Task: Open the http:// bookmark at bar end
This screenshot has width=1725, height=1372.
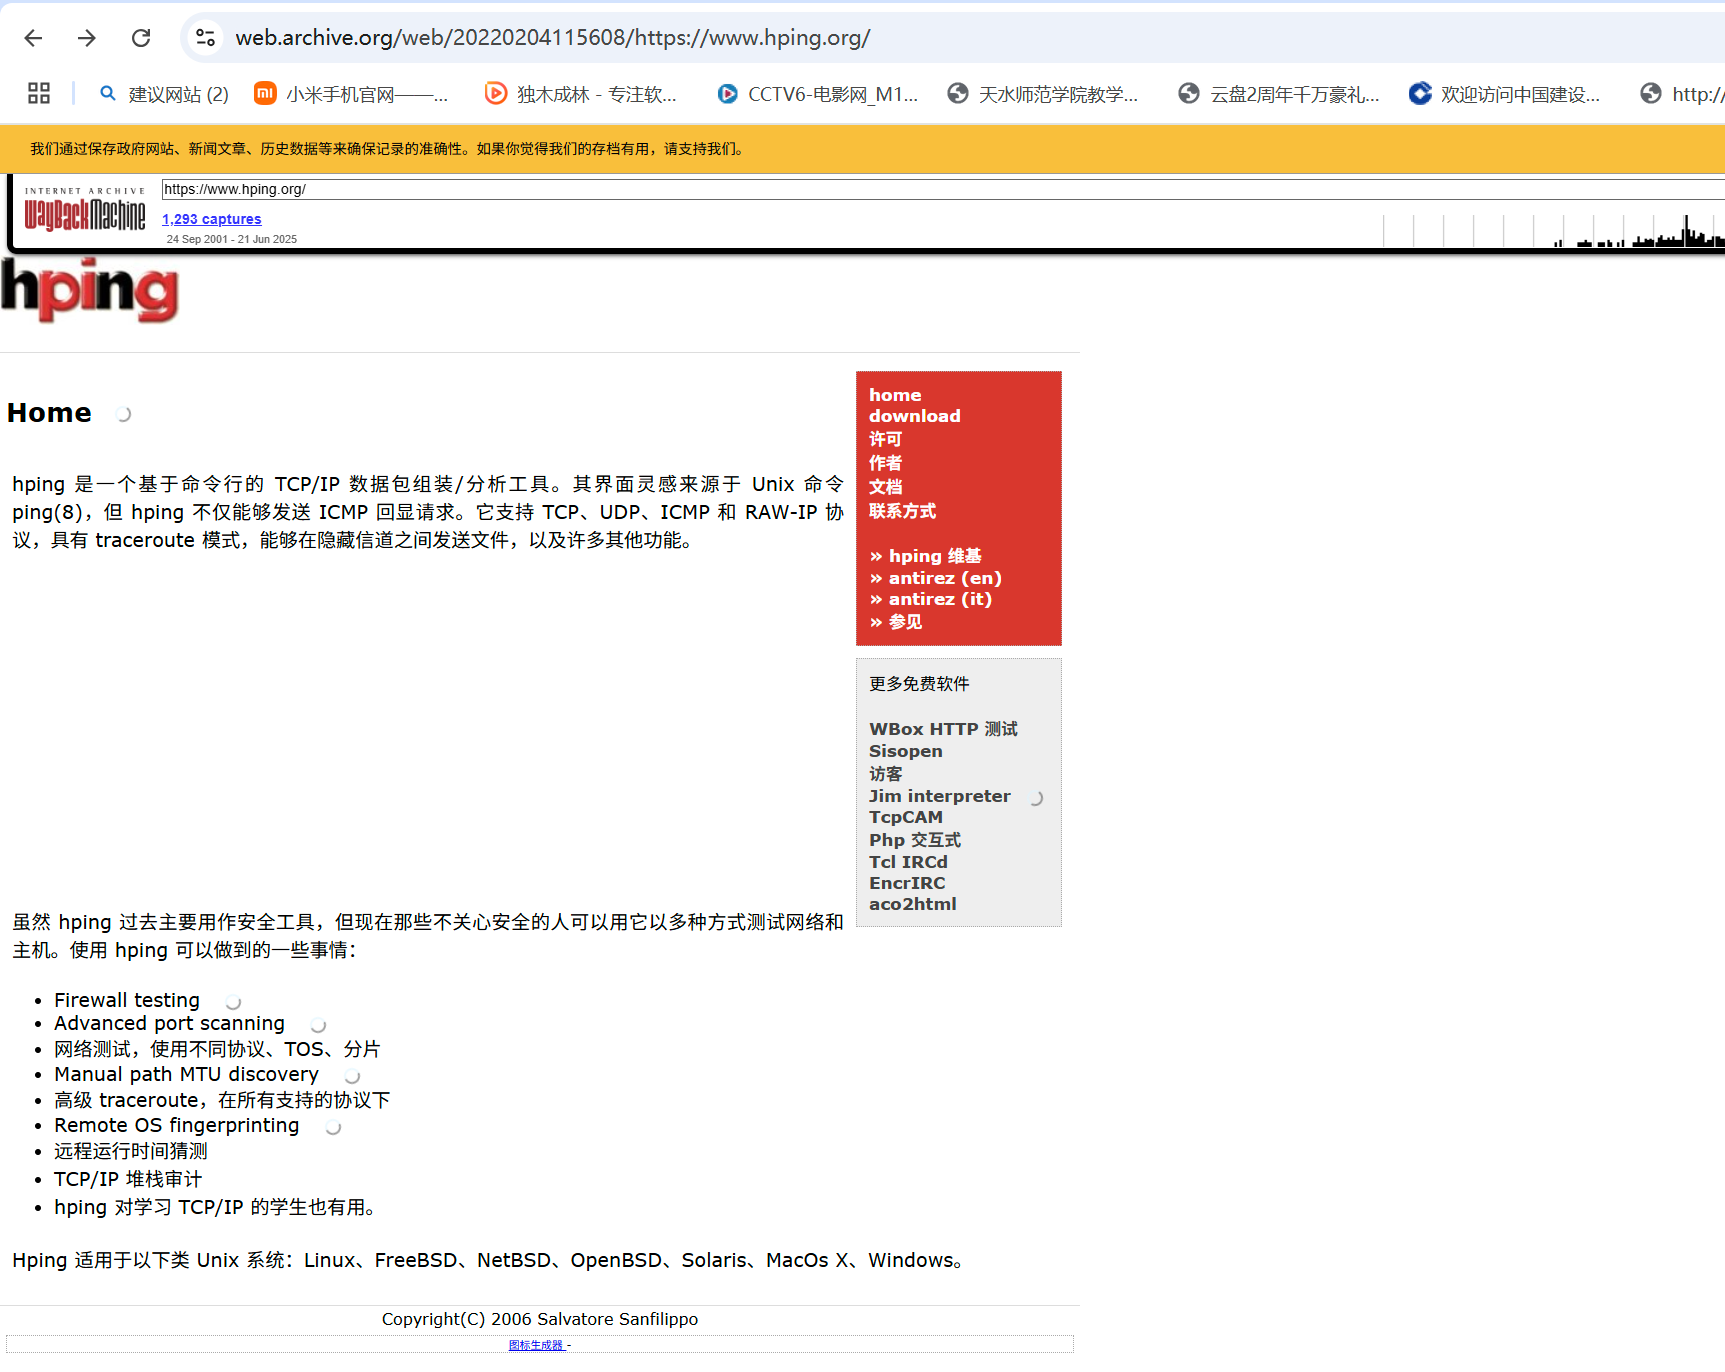Action: (1682, 94)
